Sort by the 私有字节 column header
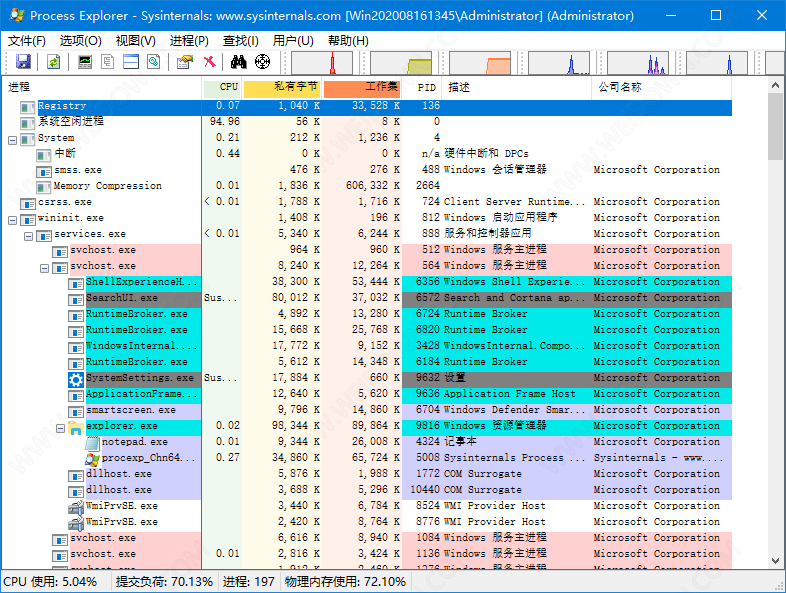786x593 pixels. pos(282,87)
